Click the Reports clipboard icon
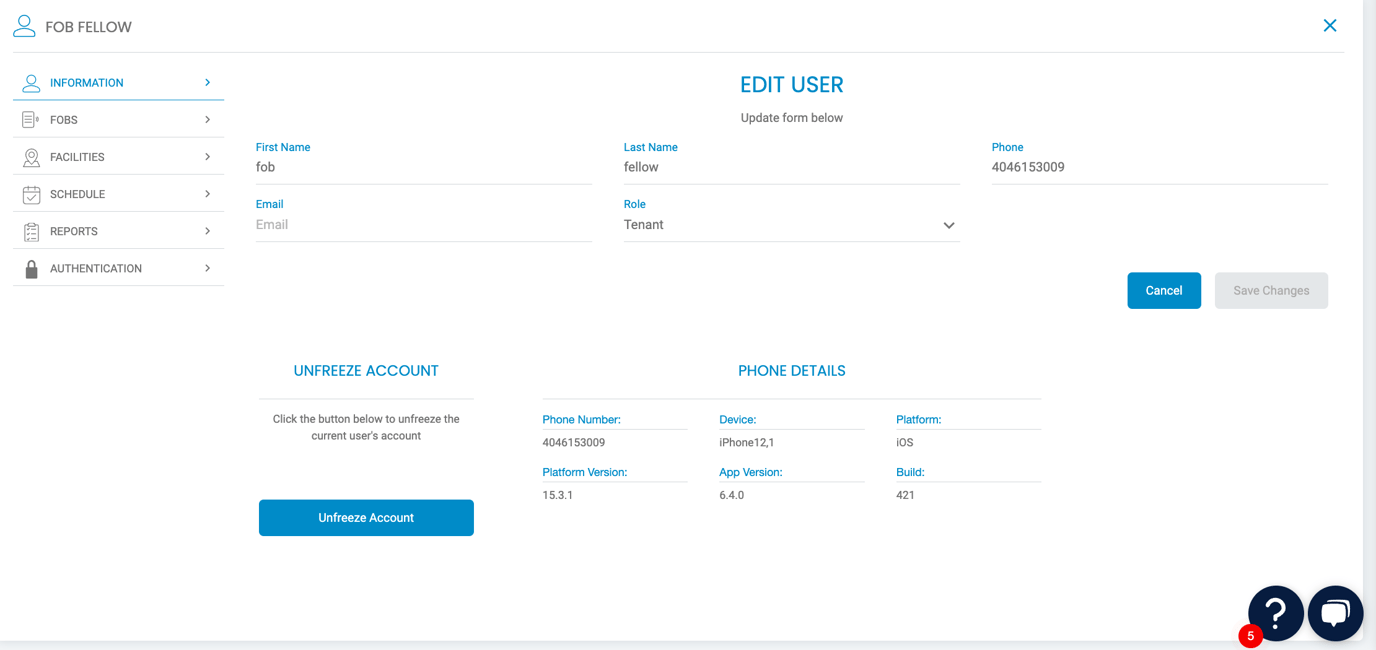This screenshot has height=650, width=1376. [x=31, y=231]
